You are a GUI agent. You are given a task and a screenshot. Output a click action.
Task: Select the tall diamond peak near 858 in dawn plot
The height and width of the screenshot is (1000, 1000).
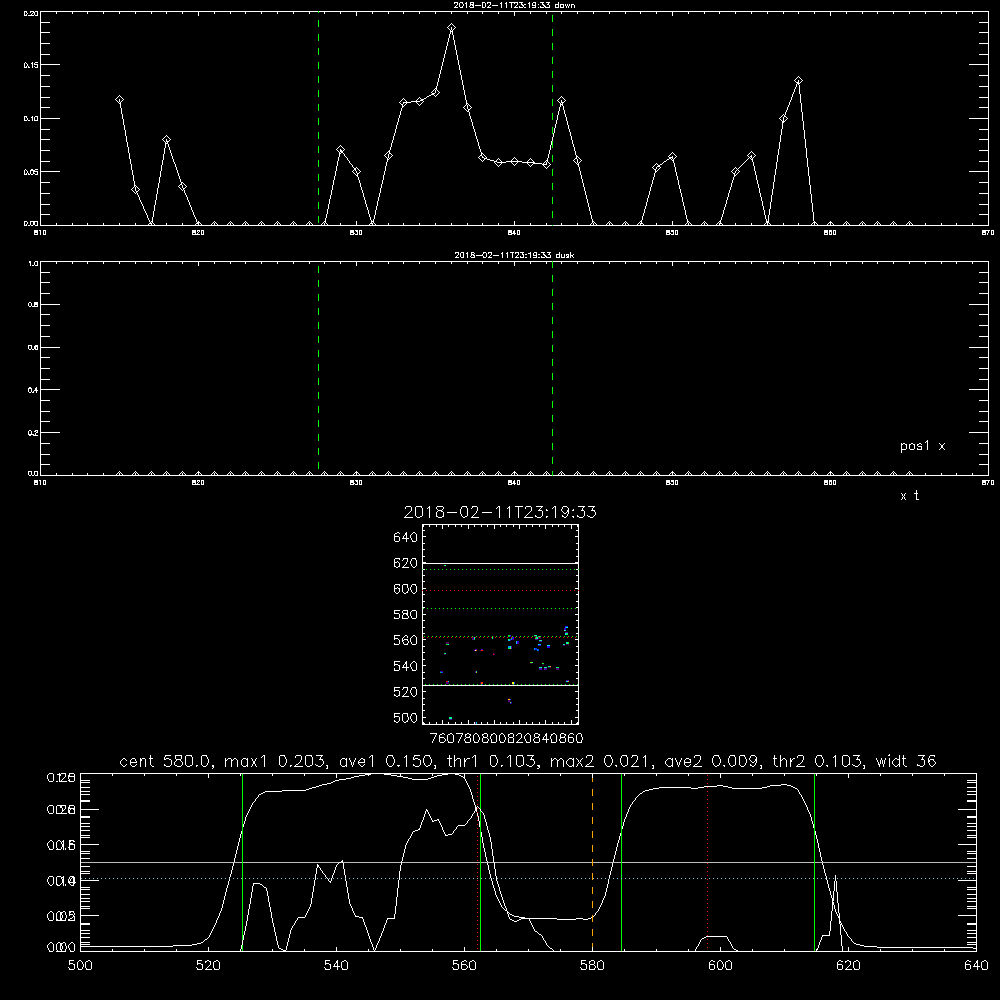point(798,81)
